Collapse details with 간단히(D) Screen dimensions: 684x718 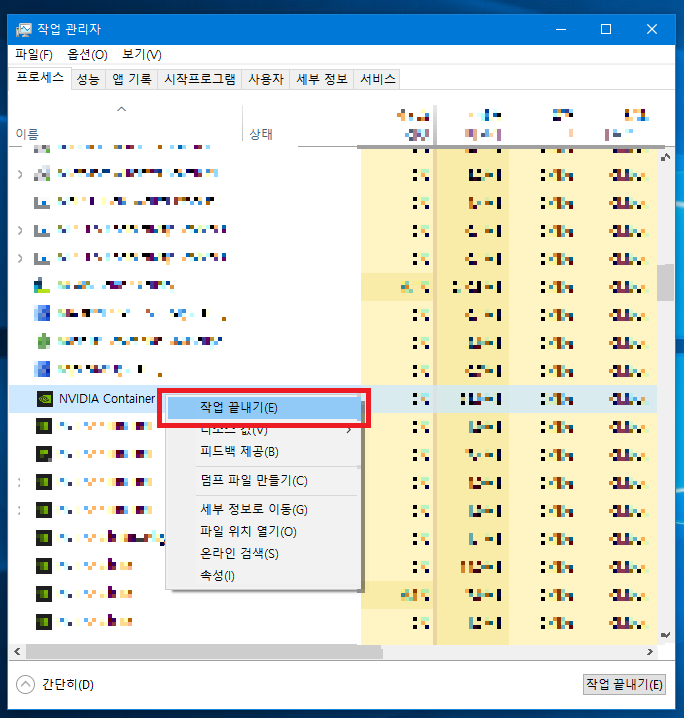[x=55, y=685]
